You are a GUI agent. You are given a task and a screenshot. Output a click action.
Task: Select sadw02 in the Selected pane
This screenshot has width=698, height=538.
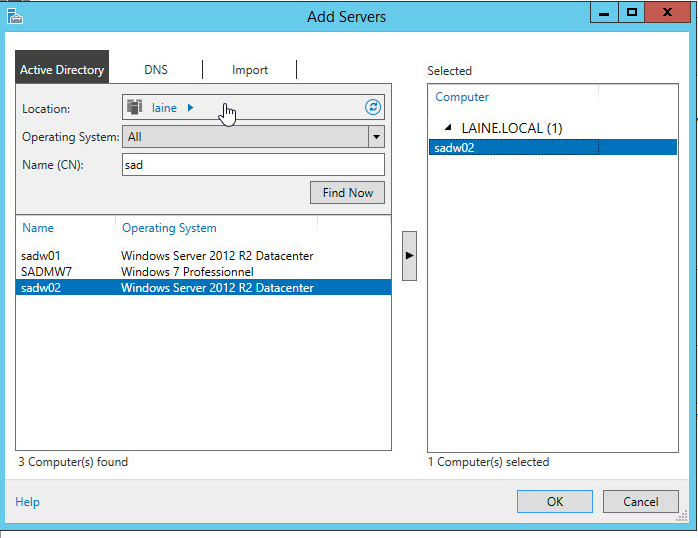[553, 147]
